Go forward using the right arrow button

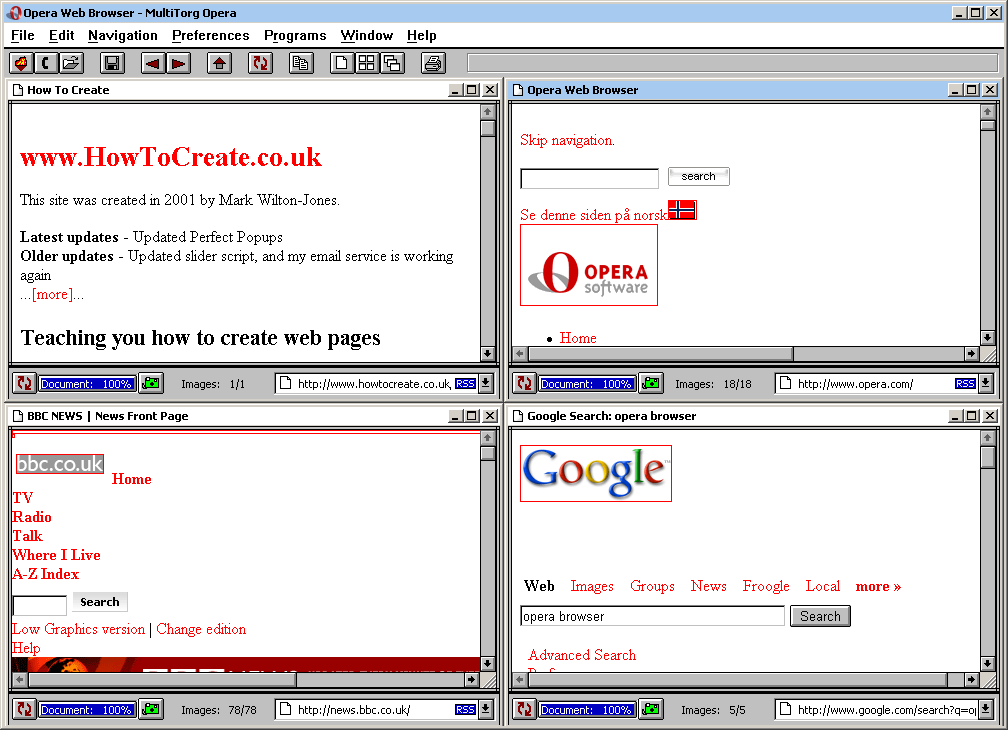(x=178, y=63)
